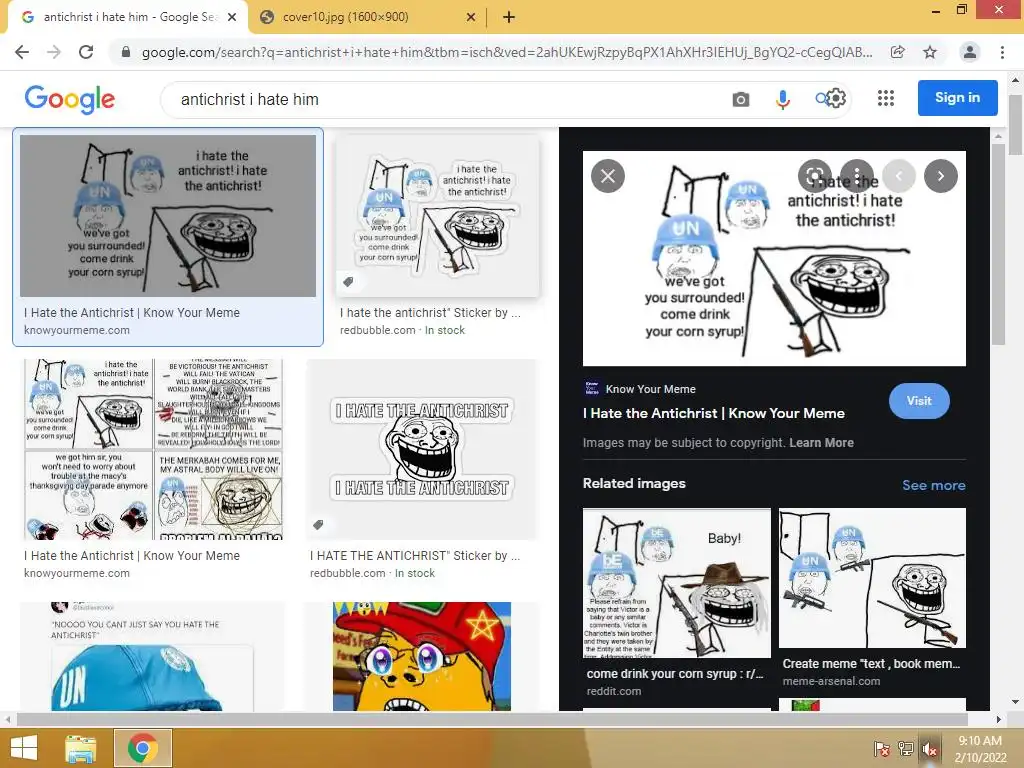Click the address bar URL

(507, 52)
